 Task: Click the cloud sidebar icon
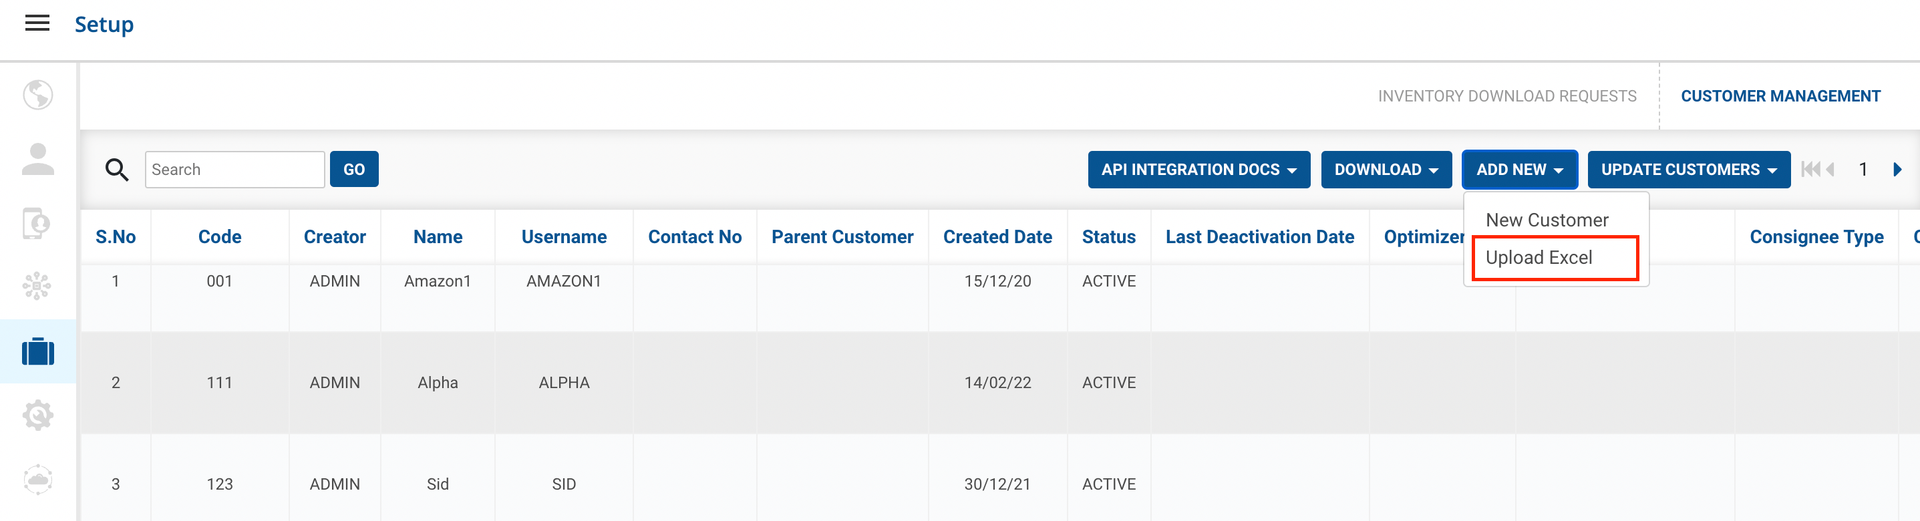point(38,479)
